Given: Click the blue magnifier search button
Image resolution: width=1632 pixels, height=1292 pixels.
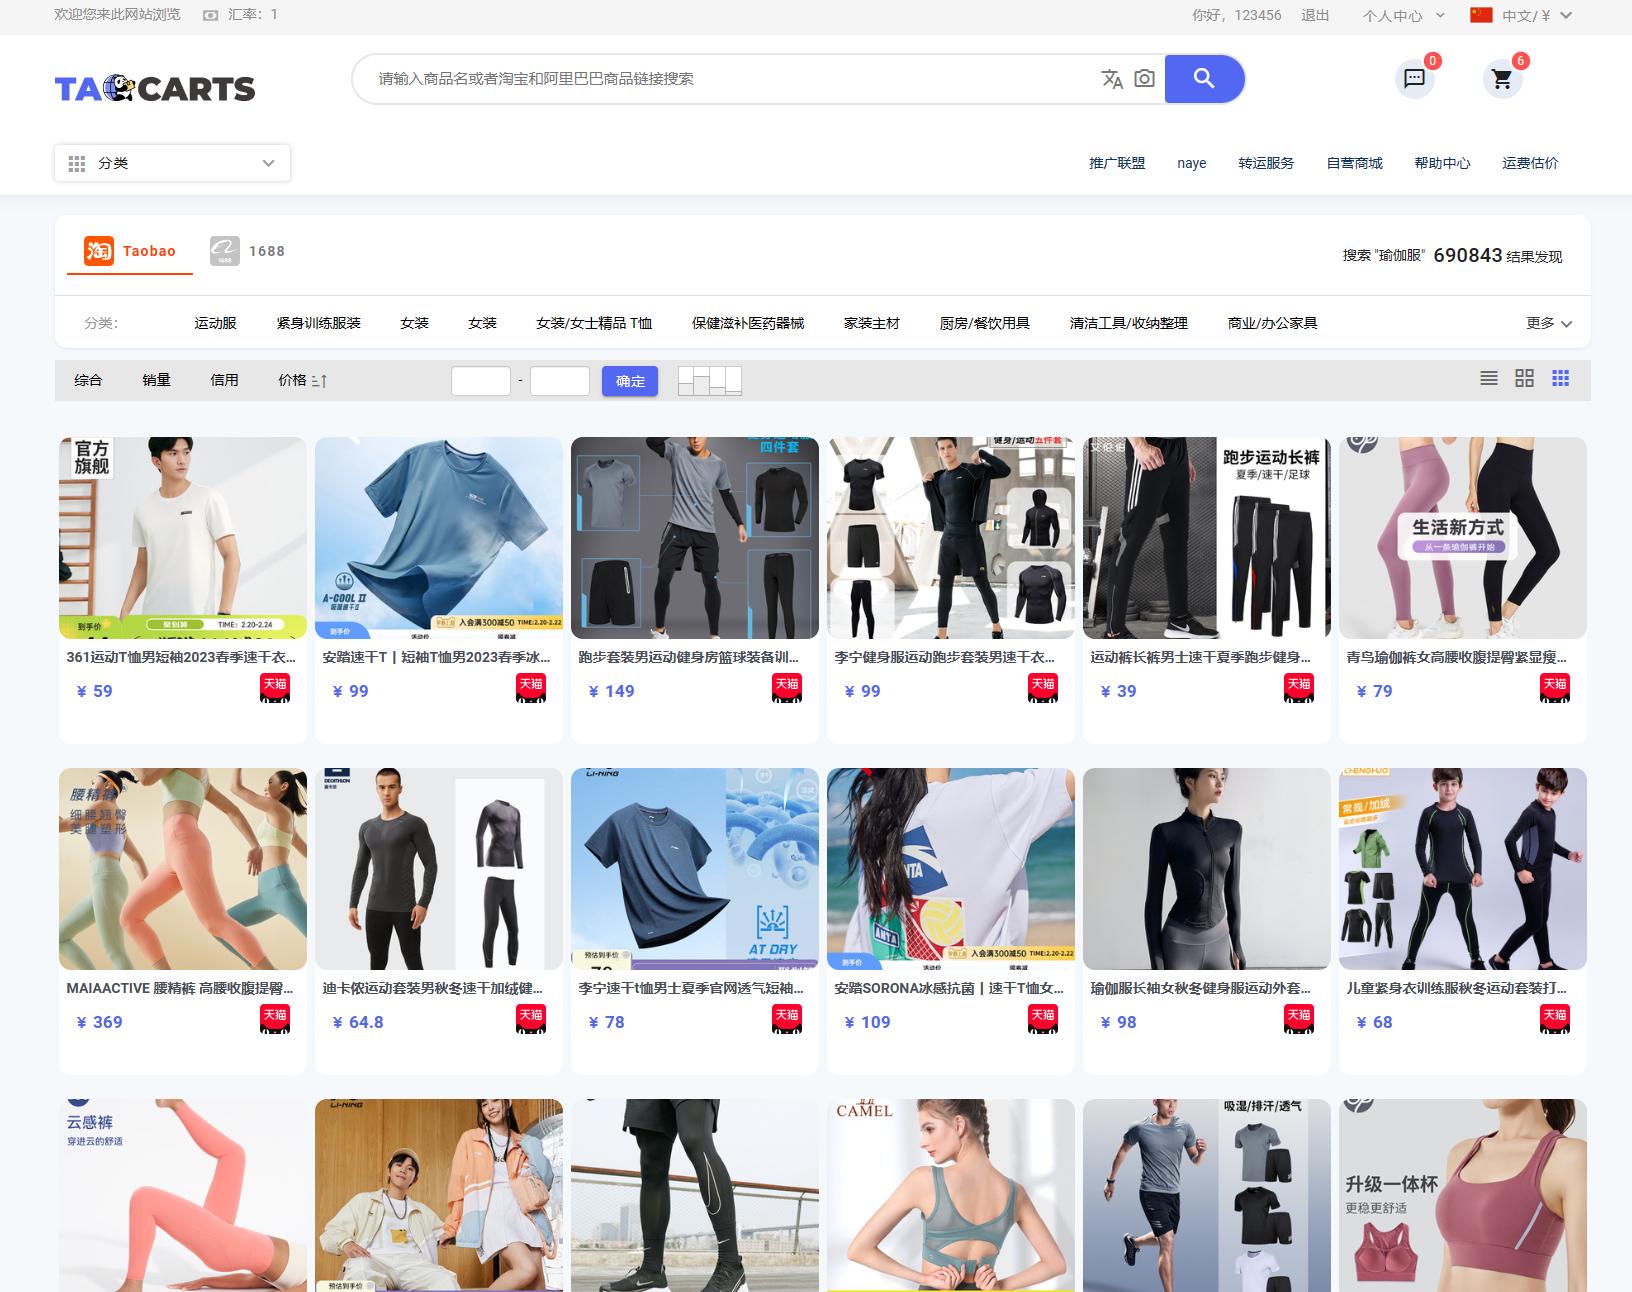Looking at the screenshot, I should 1204,79.
